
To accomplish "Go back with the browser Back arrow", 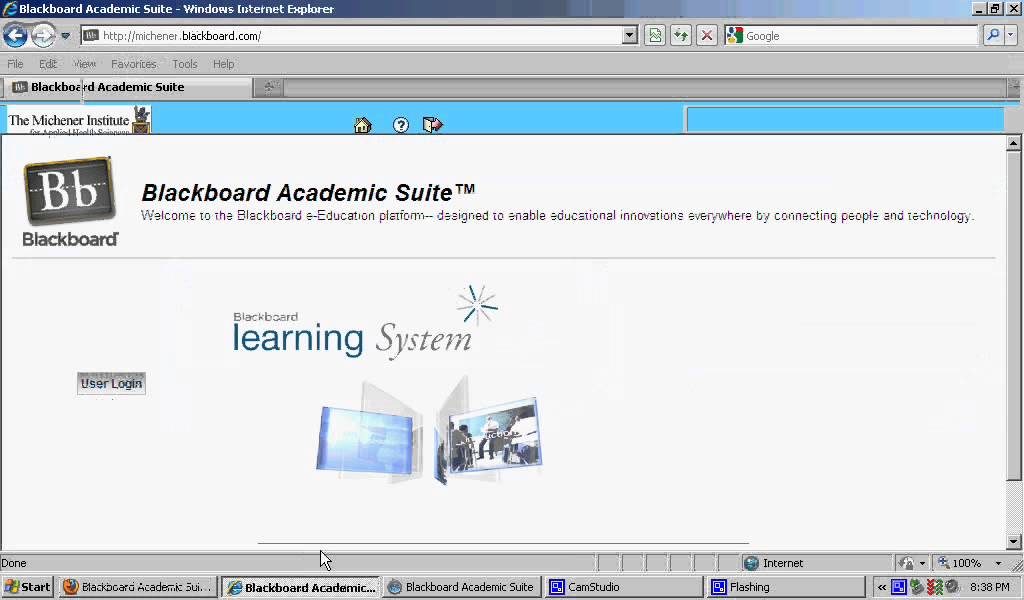I will pyautogui.click(x=15, y=35).
